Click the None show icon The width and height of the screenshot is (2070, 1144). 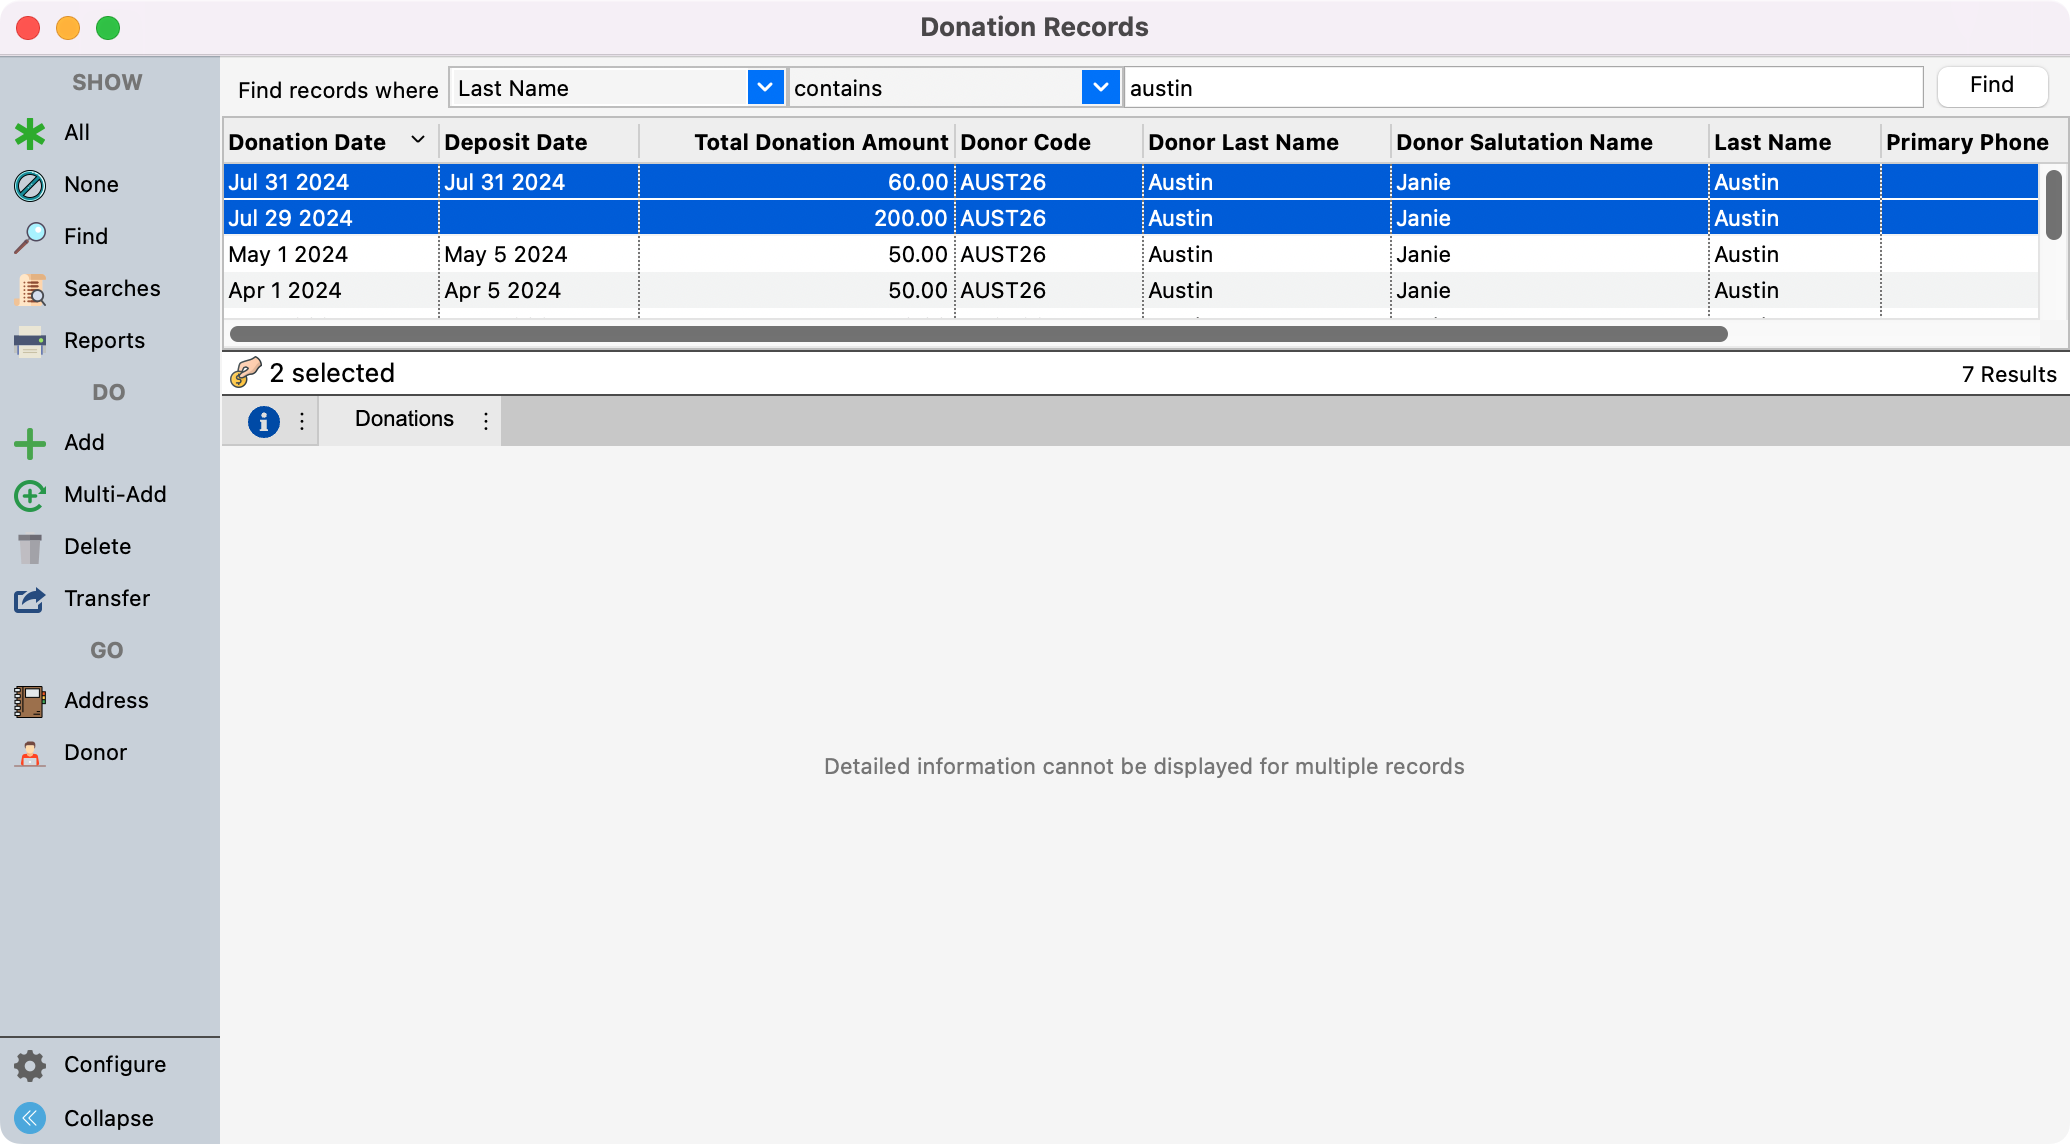tap(30, 185)
